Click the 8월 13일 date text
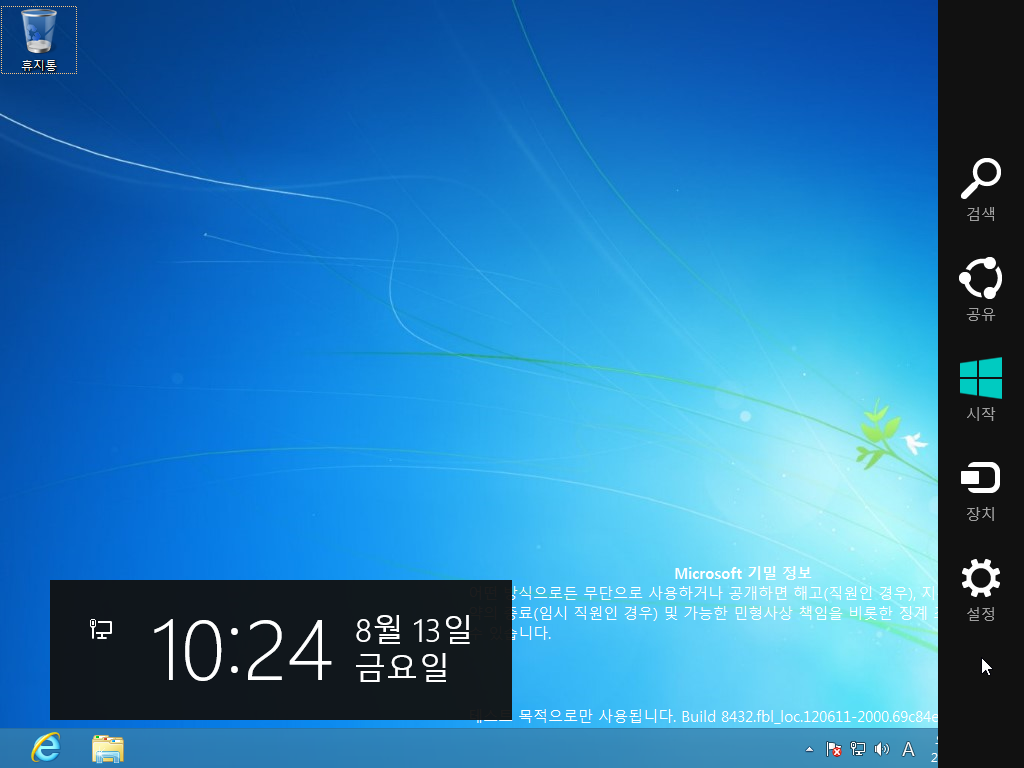The width and height of the screenshot is (1024, 768). pyautogui.click(x=413, y=629)
